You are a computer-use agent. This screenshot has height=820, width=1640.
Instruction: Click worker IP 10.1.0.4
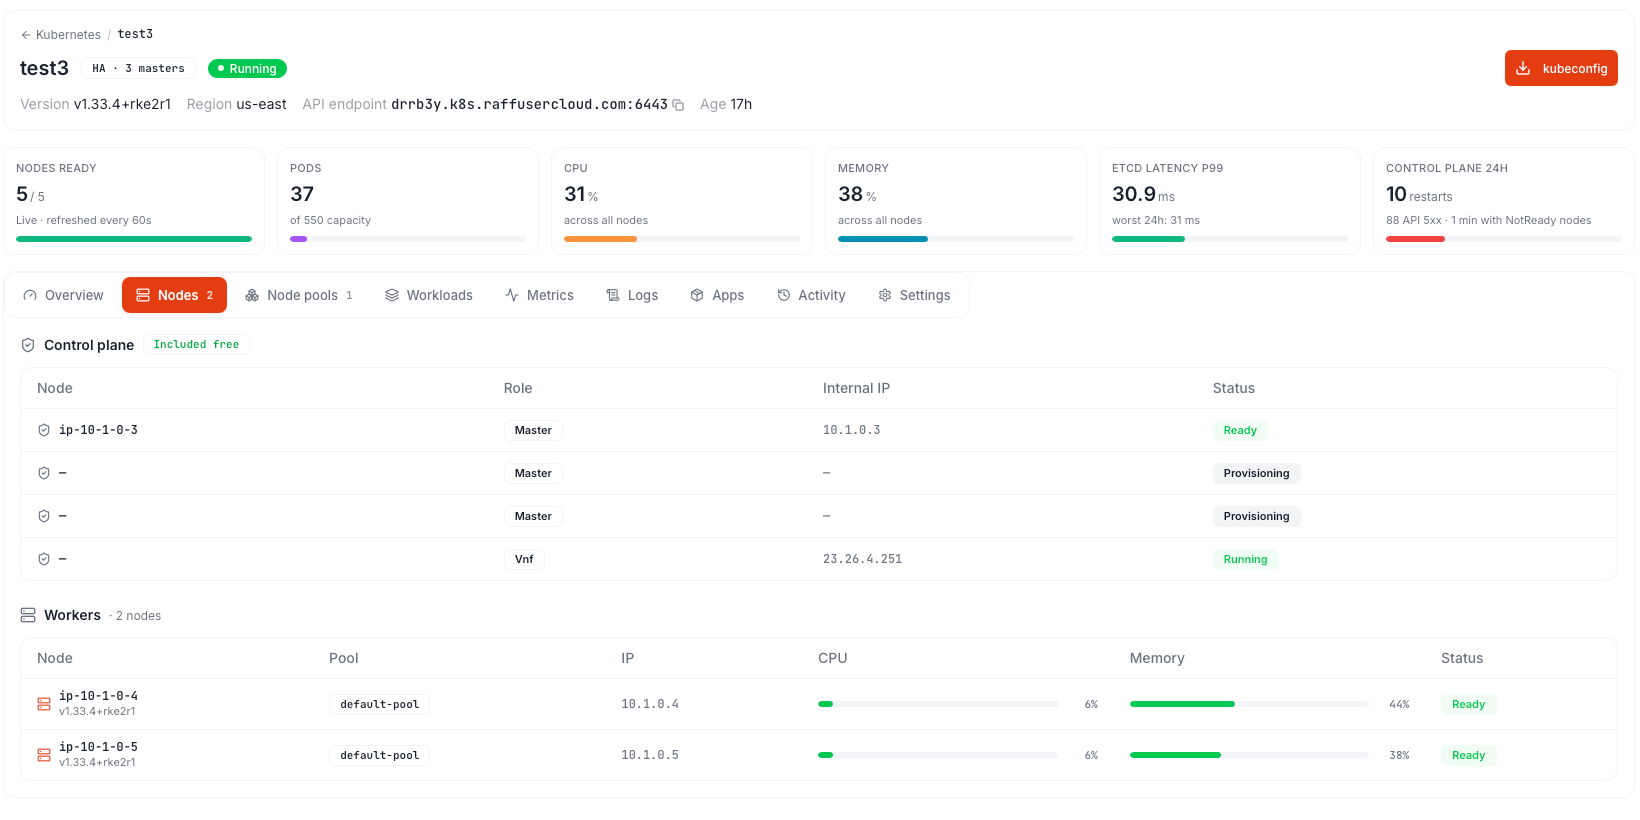click(650, 704)
